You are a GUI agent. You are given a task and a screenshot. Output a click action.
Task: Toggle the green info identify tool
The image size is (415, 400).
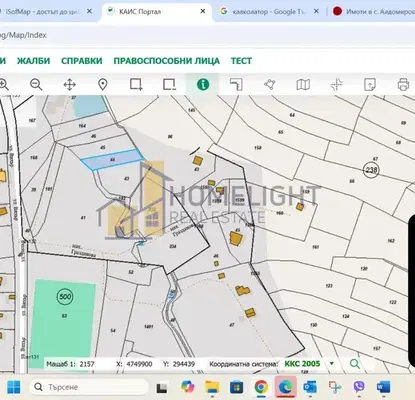203,85
